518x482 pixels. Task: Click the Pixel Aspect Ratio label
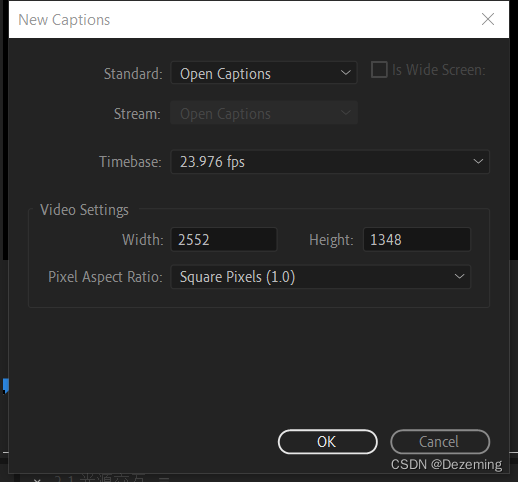click(x=105, y=277)
